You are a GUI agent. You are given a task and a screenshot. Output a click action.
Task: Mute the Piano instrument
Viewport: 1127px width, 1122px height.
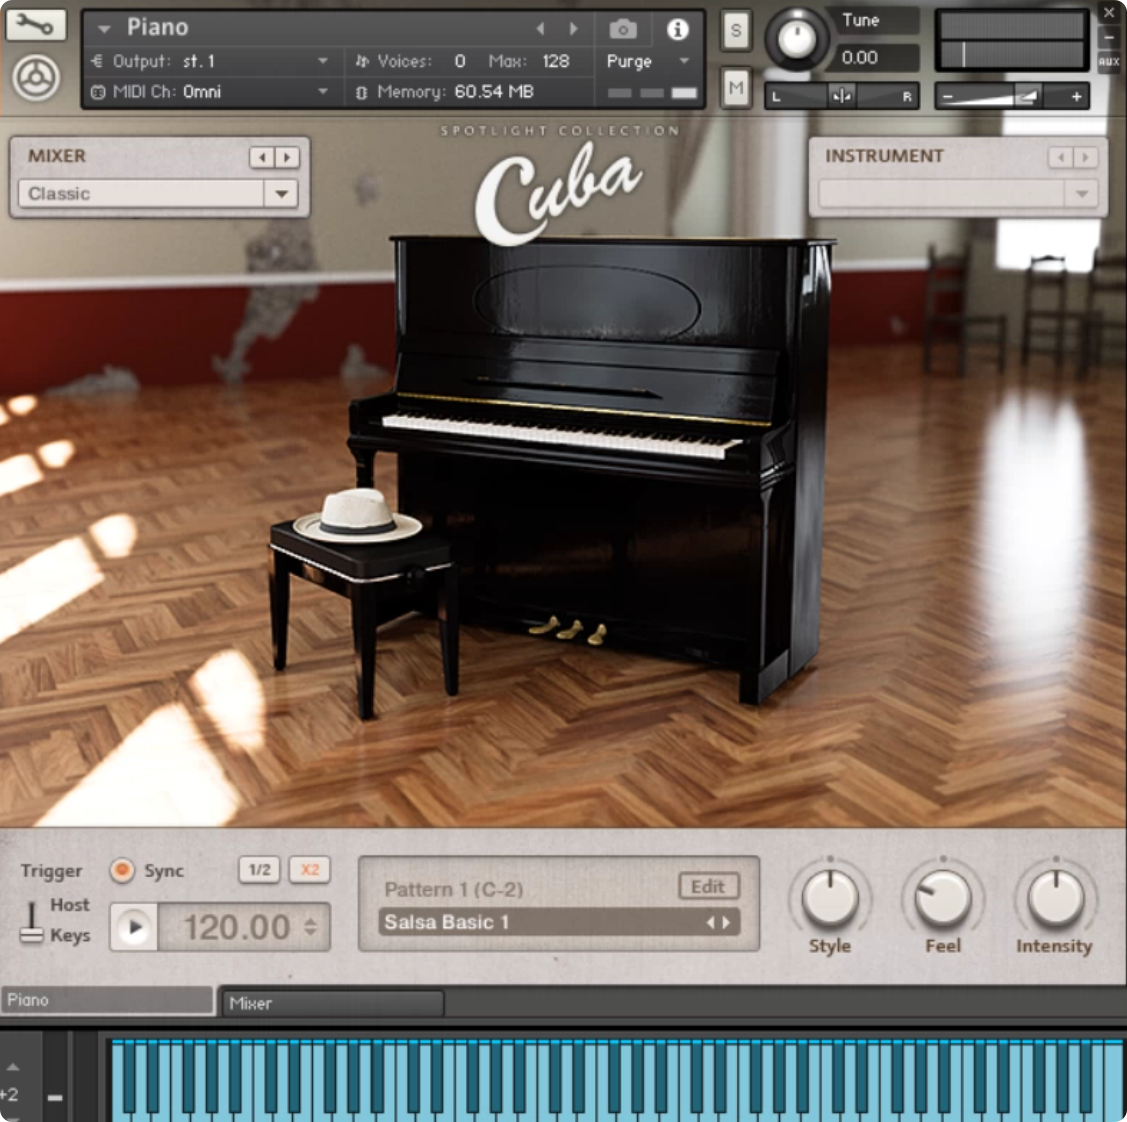[x=735, y=88]
